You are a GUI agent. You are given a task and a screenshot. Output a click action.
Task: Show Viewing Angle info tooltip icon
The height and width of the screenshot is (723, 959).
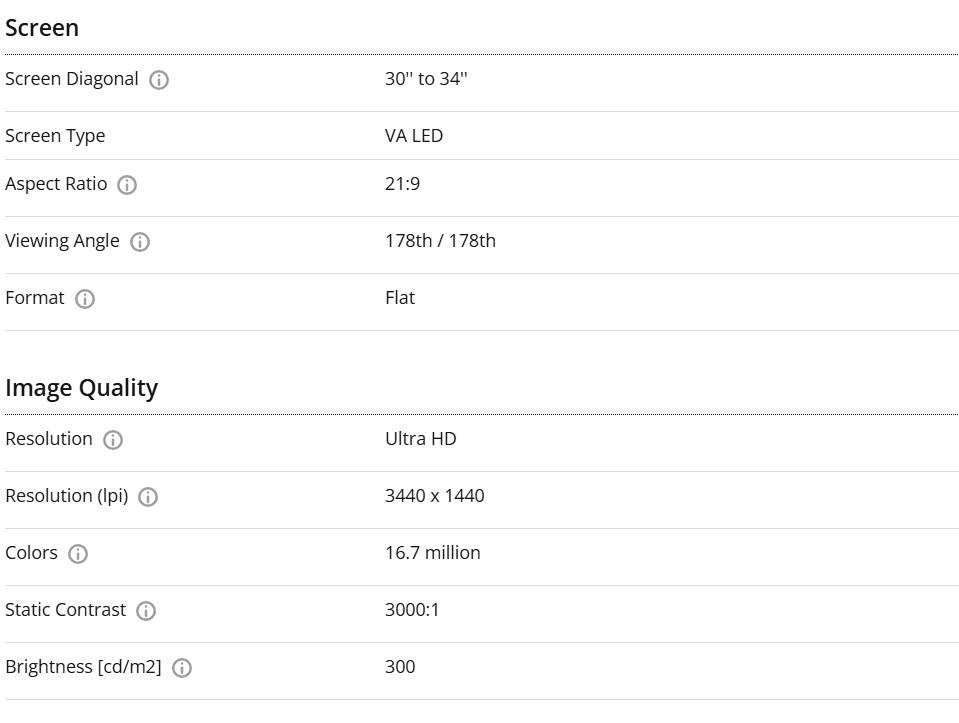pyautogui.click(x=140, y=242)
